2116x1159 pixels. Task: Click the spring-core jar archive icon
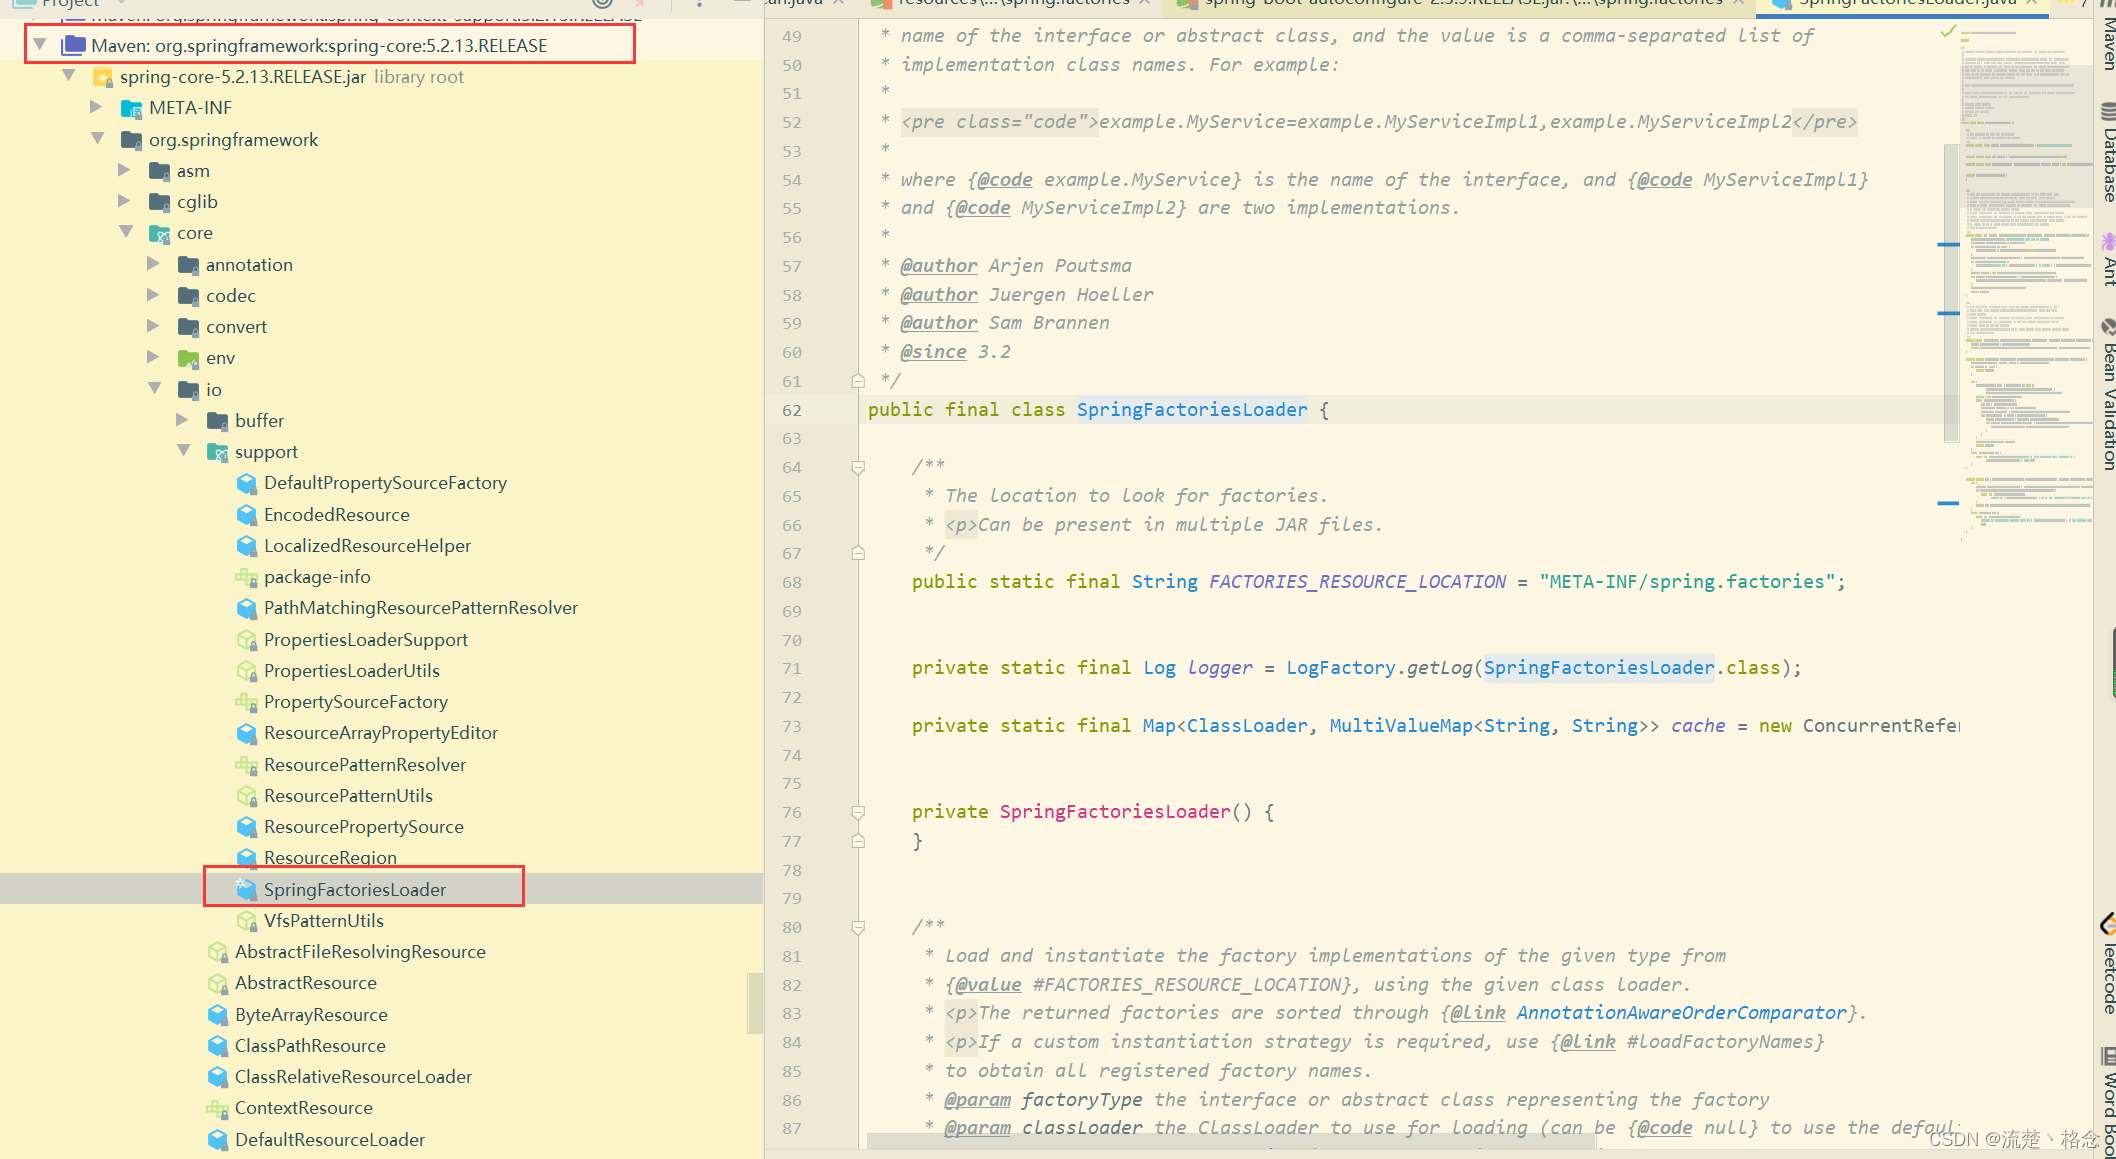click(x=102, y=76)
